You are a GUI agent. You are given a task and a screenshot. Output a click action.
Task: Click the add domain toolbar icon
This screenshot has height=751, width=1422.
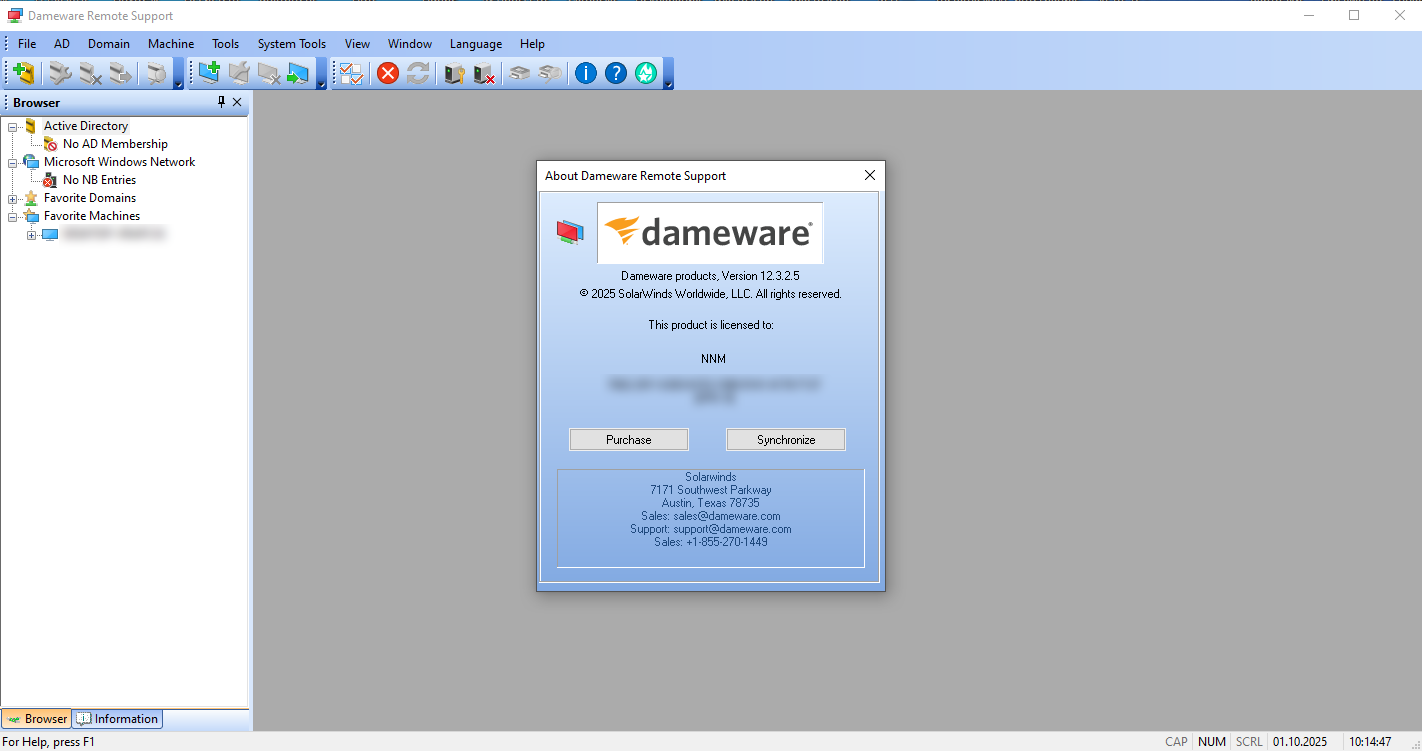pyautogui.click(x=23, y=73)
